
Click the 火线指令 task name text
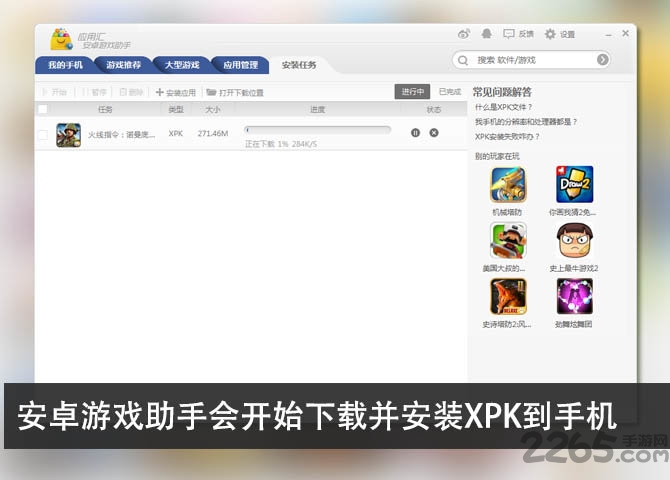tap(121, 135)
